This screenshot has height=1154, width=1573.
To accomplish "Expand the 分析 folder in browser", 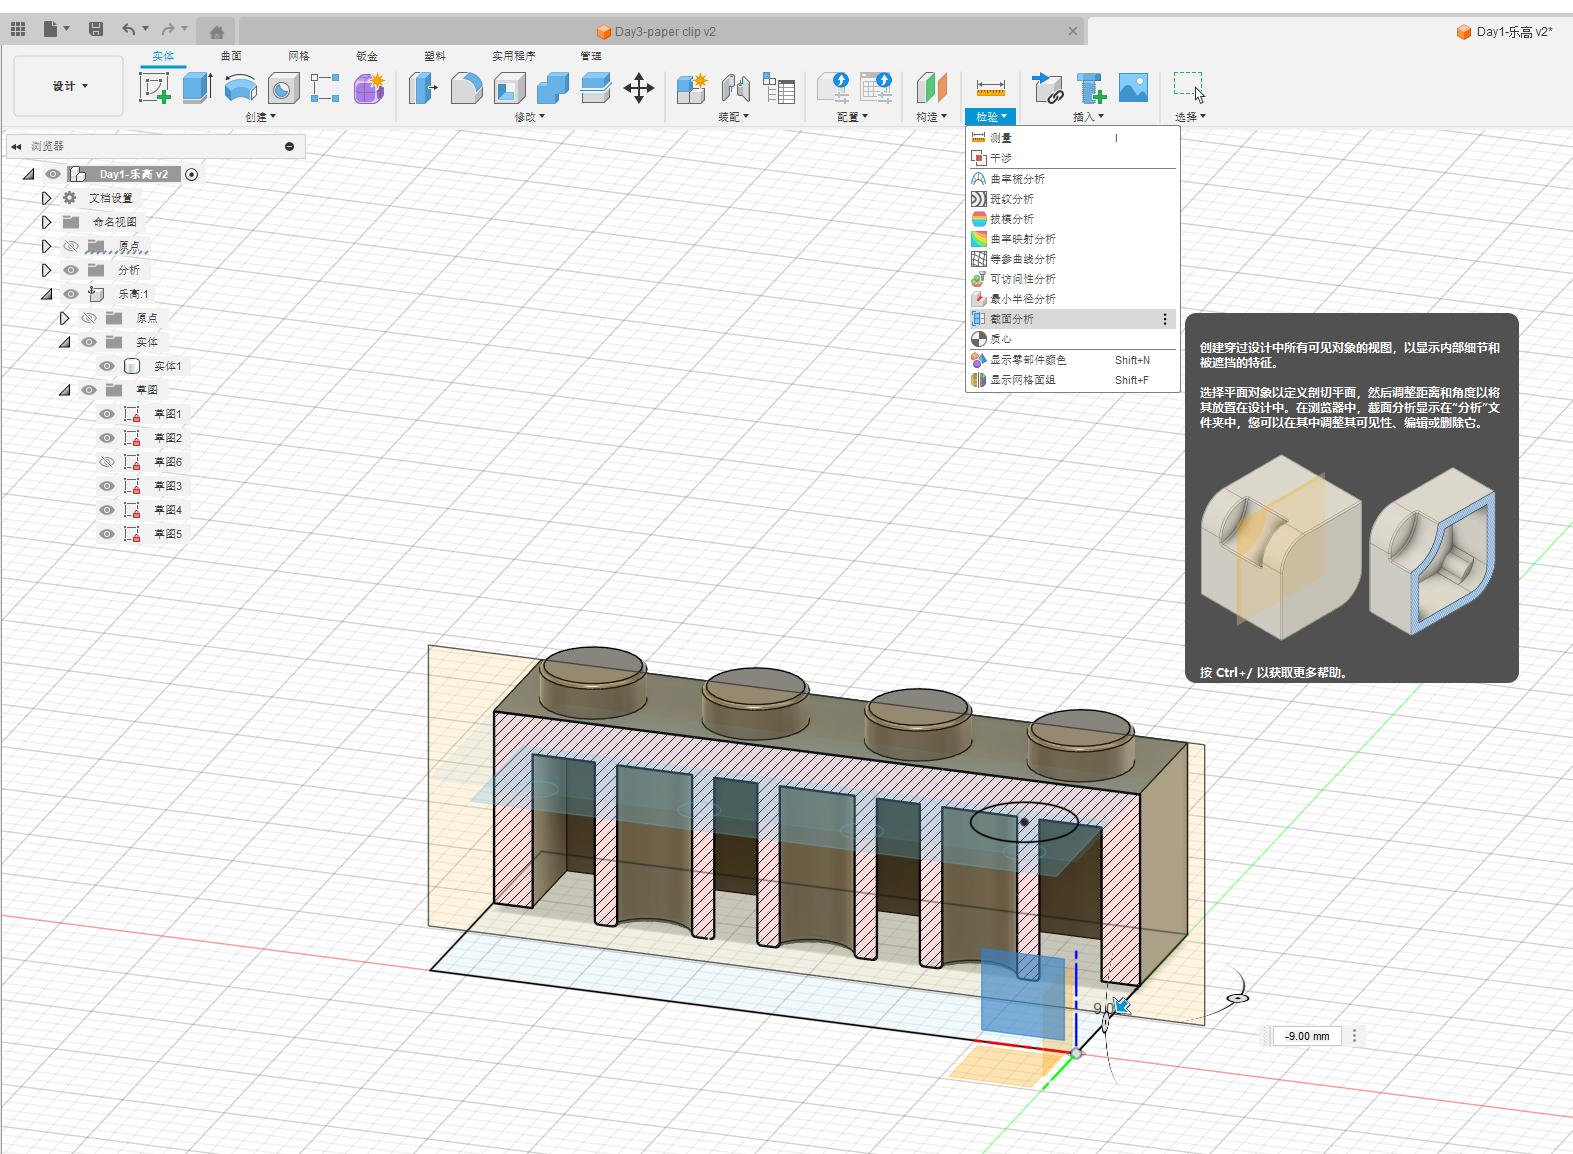I will point(46,270).
